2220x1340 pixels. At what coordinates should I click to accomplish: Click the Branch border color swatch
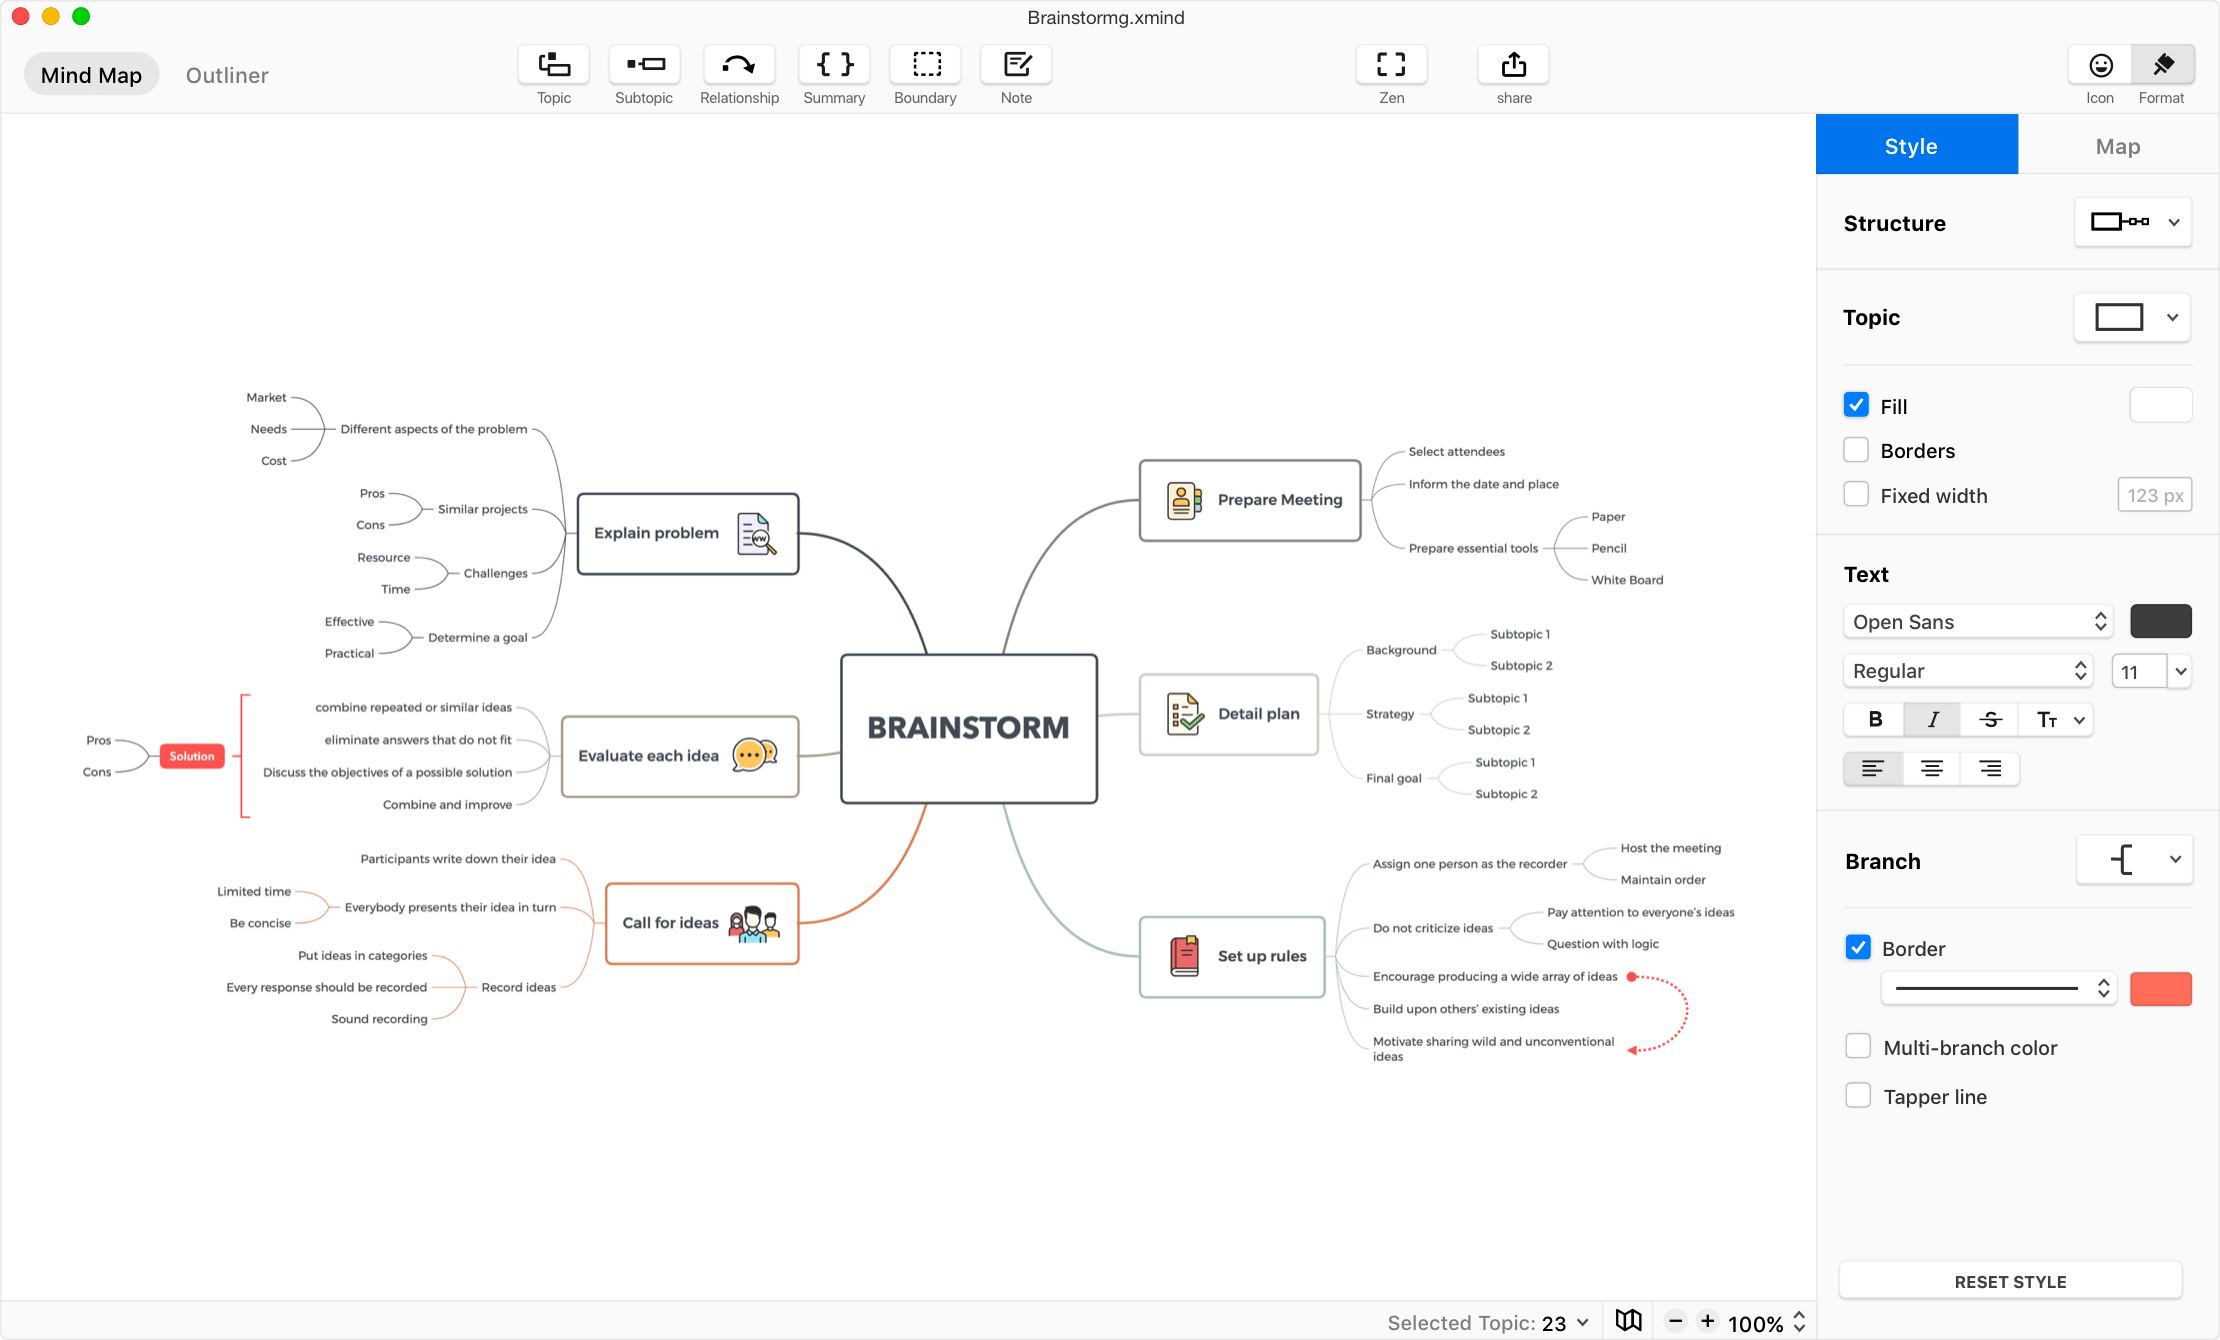2160,988
